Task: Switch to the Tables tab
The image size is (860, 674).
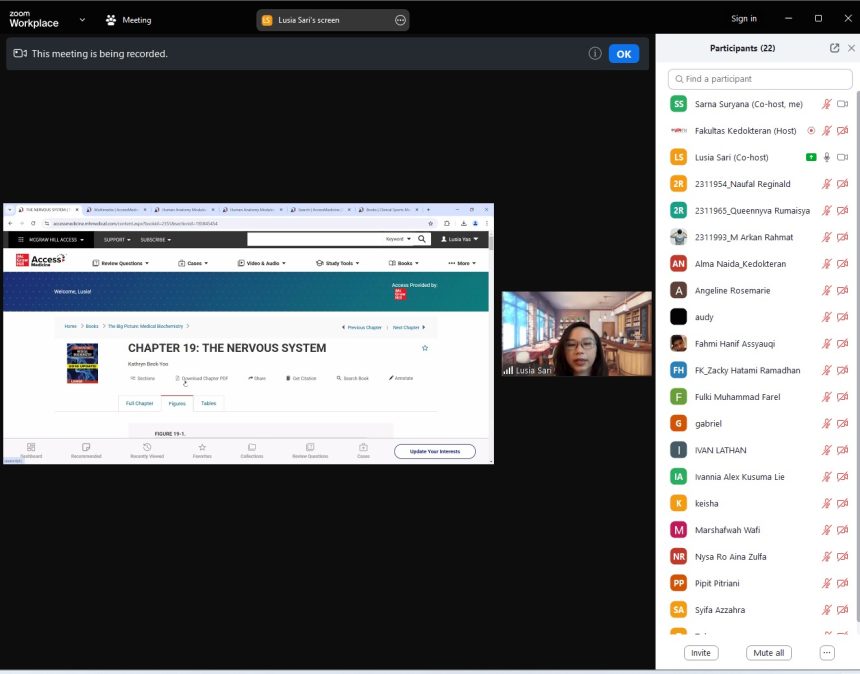Action: pyautogui.click(x=208, y=403)
